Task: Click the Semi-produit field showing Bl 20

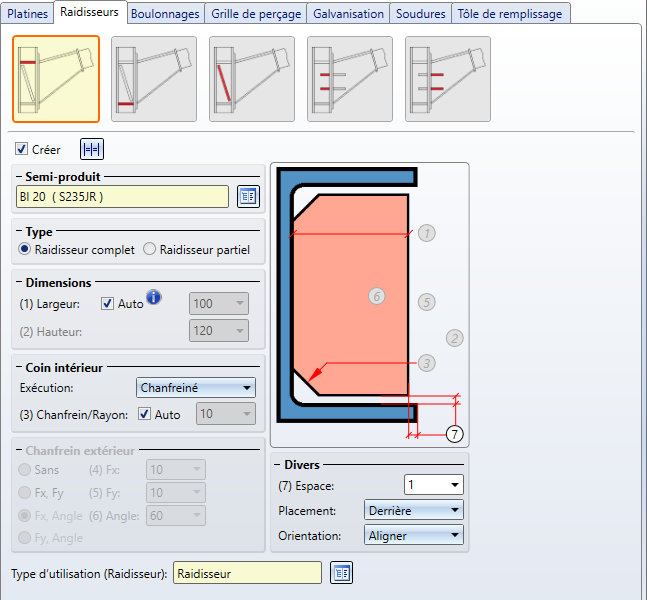Action: [122, 196]
